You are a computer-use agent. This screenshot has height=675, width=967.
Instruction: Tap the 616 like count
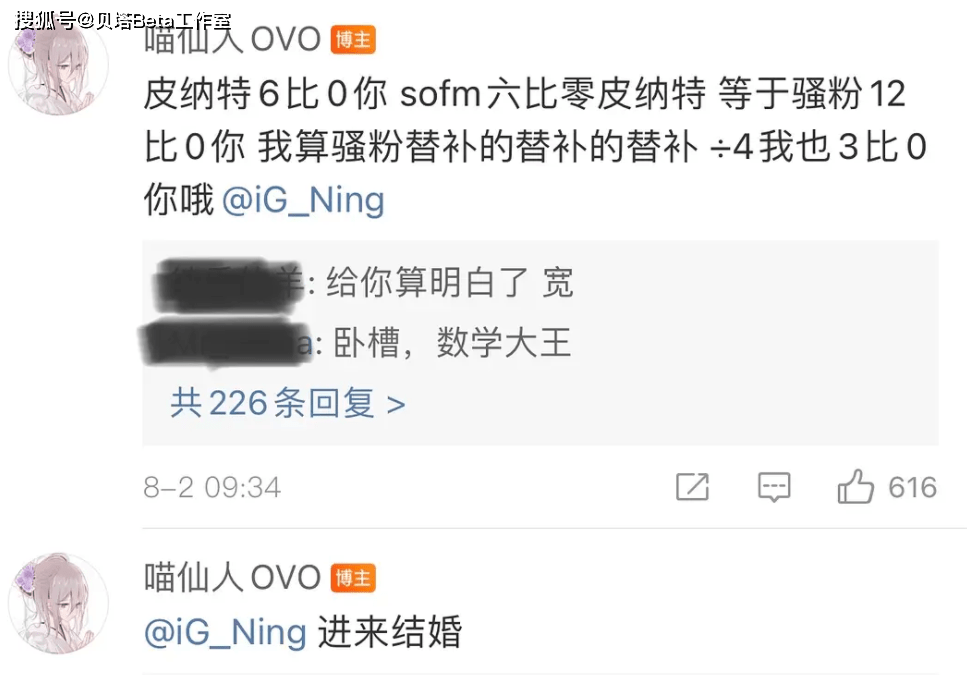click(912, 487)
